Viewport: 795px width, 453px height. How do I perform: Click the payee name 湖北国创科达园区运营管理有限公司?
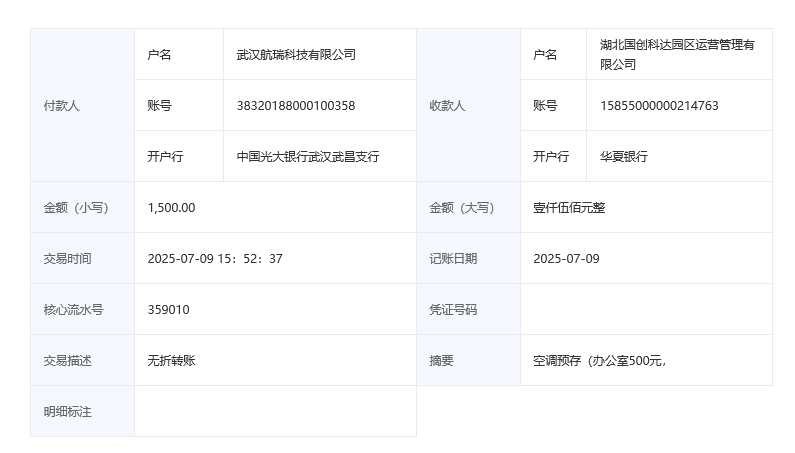tap(677, 55)
